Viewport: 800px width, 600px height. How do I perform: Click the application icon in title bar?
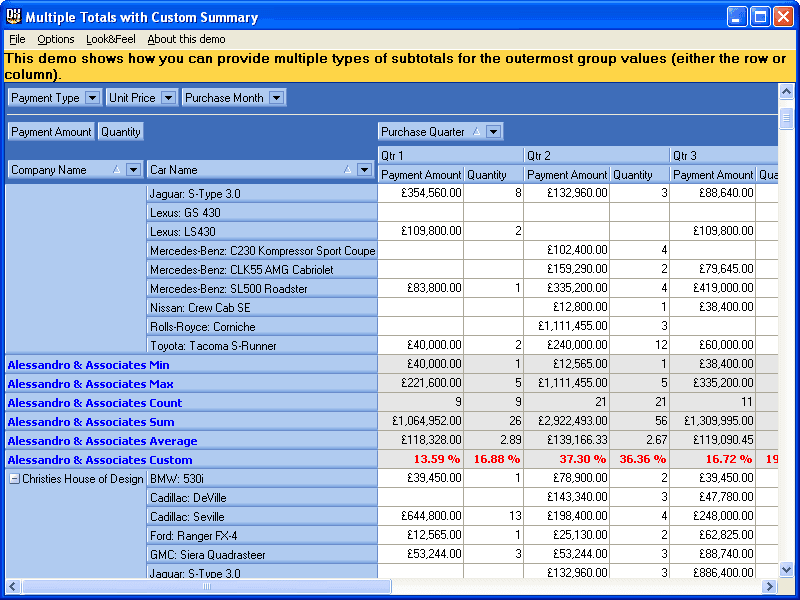[13, 16]
